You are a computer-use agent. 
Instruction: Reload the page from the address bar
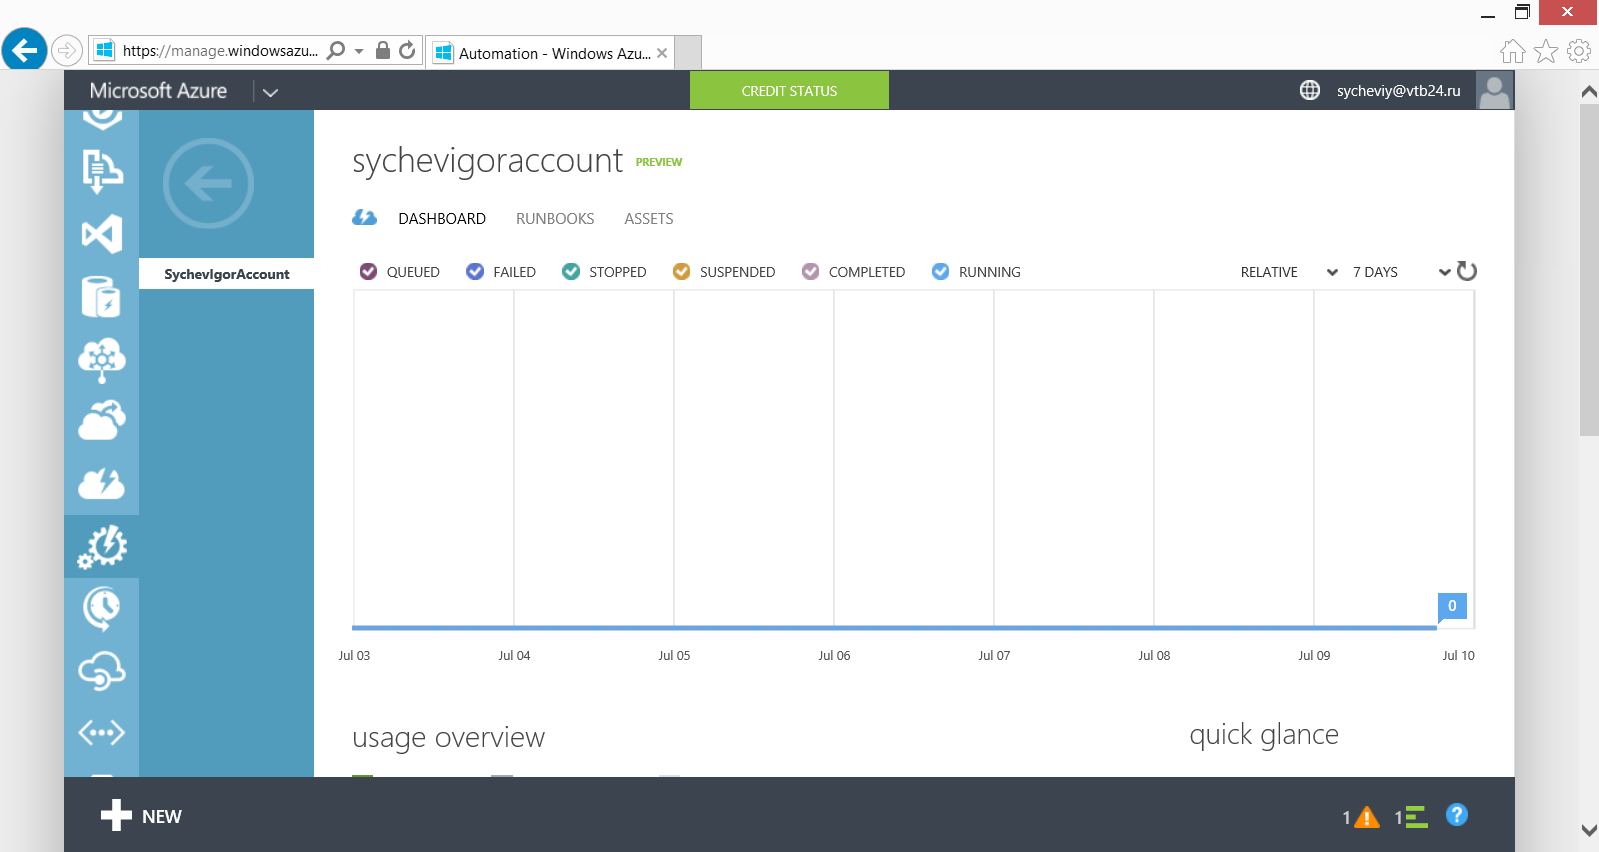[x=407, y=50]
